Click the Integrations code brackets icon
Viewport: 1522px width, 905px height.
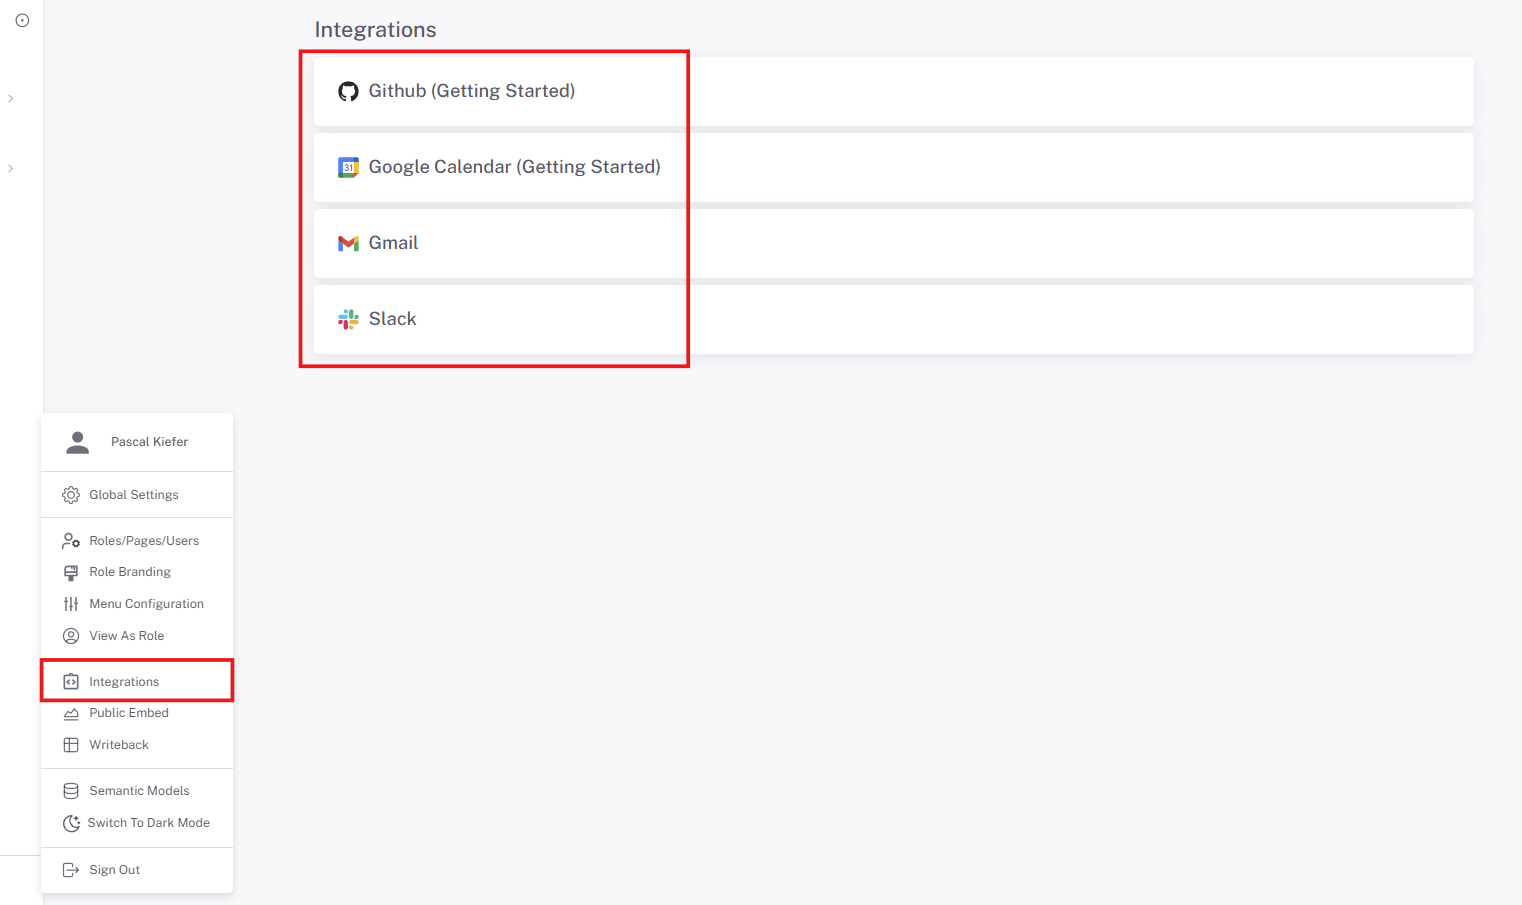70,681
